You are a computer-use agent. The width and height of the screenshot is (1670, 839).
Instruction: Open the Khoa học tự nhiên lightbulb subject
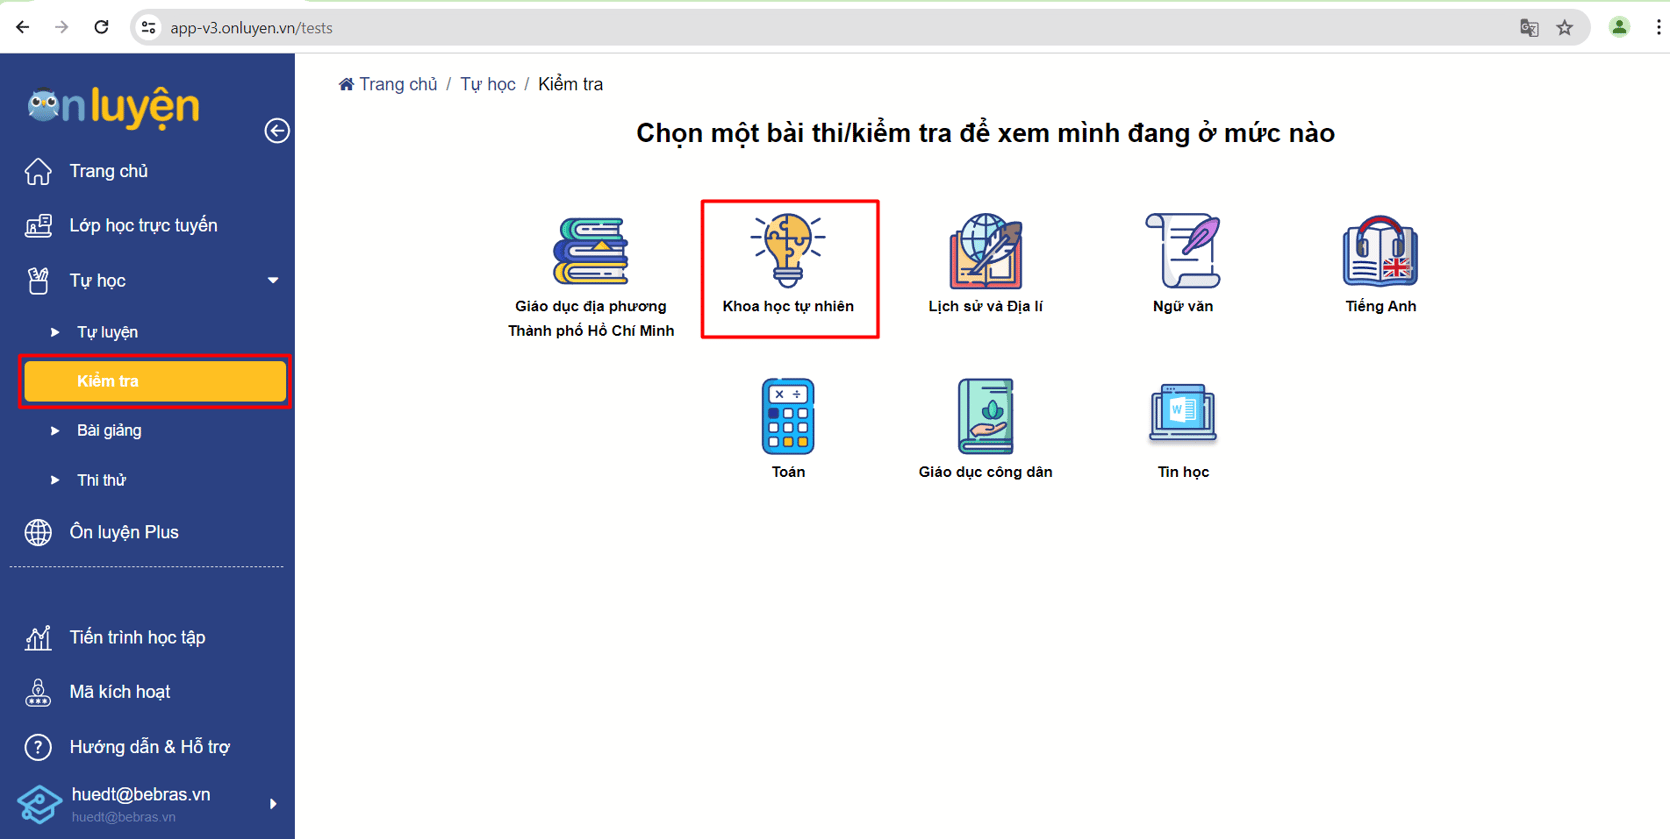point(788,252)
